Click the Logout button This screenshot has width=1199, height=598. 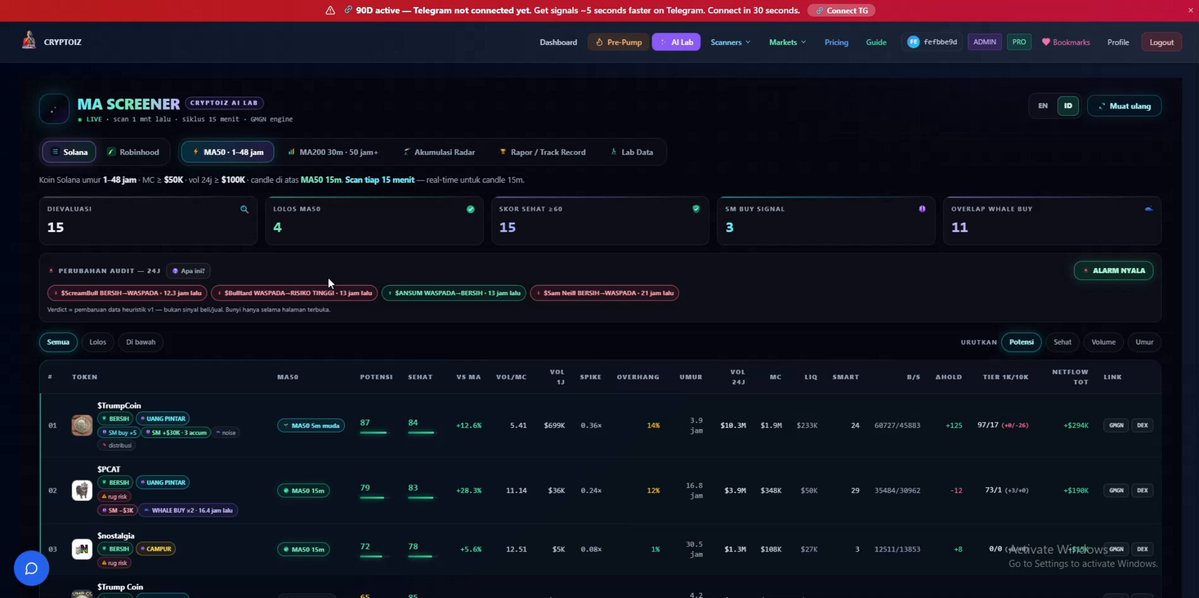(x=1161, y=42)
